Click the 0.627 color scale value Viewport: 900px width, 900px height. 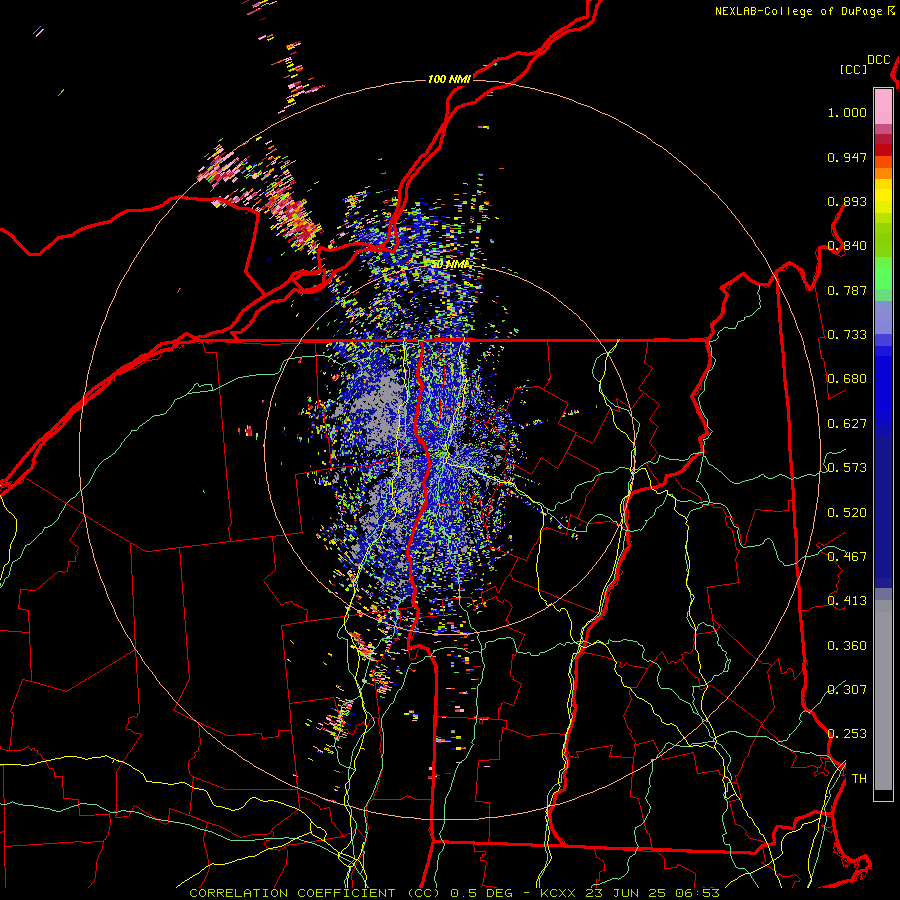(x=847, y=424)
